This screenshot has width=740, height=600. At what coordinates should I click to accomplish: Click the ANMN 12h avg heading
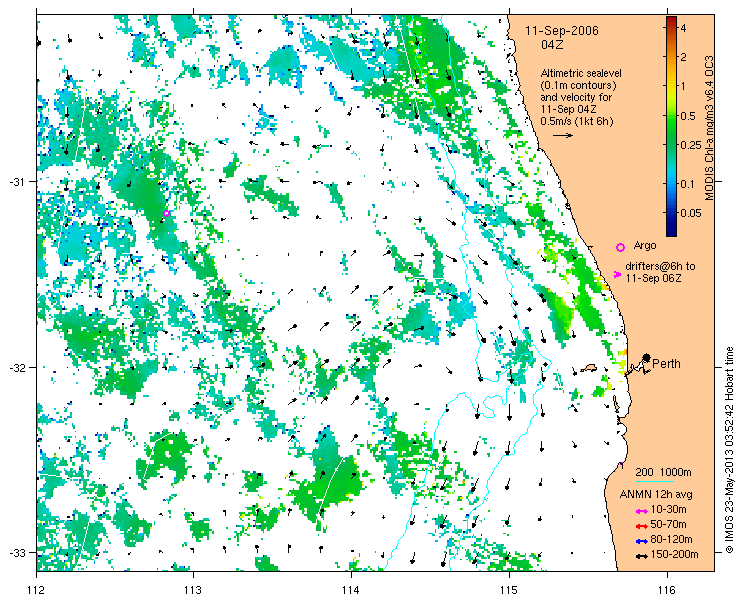pyautogui.click(x=656, y=495)
